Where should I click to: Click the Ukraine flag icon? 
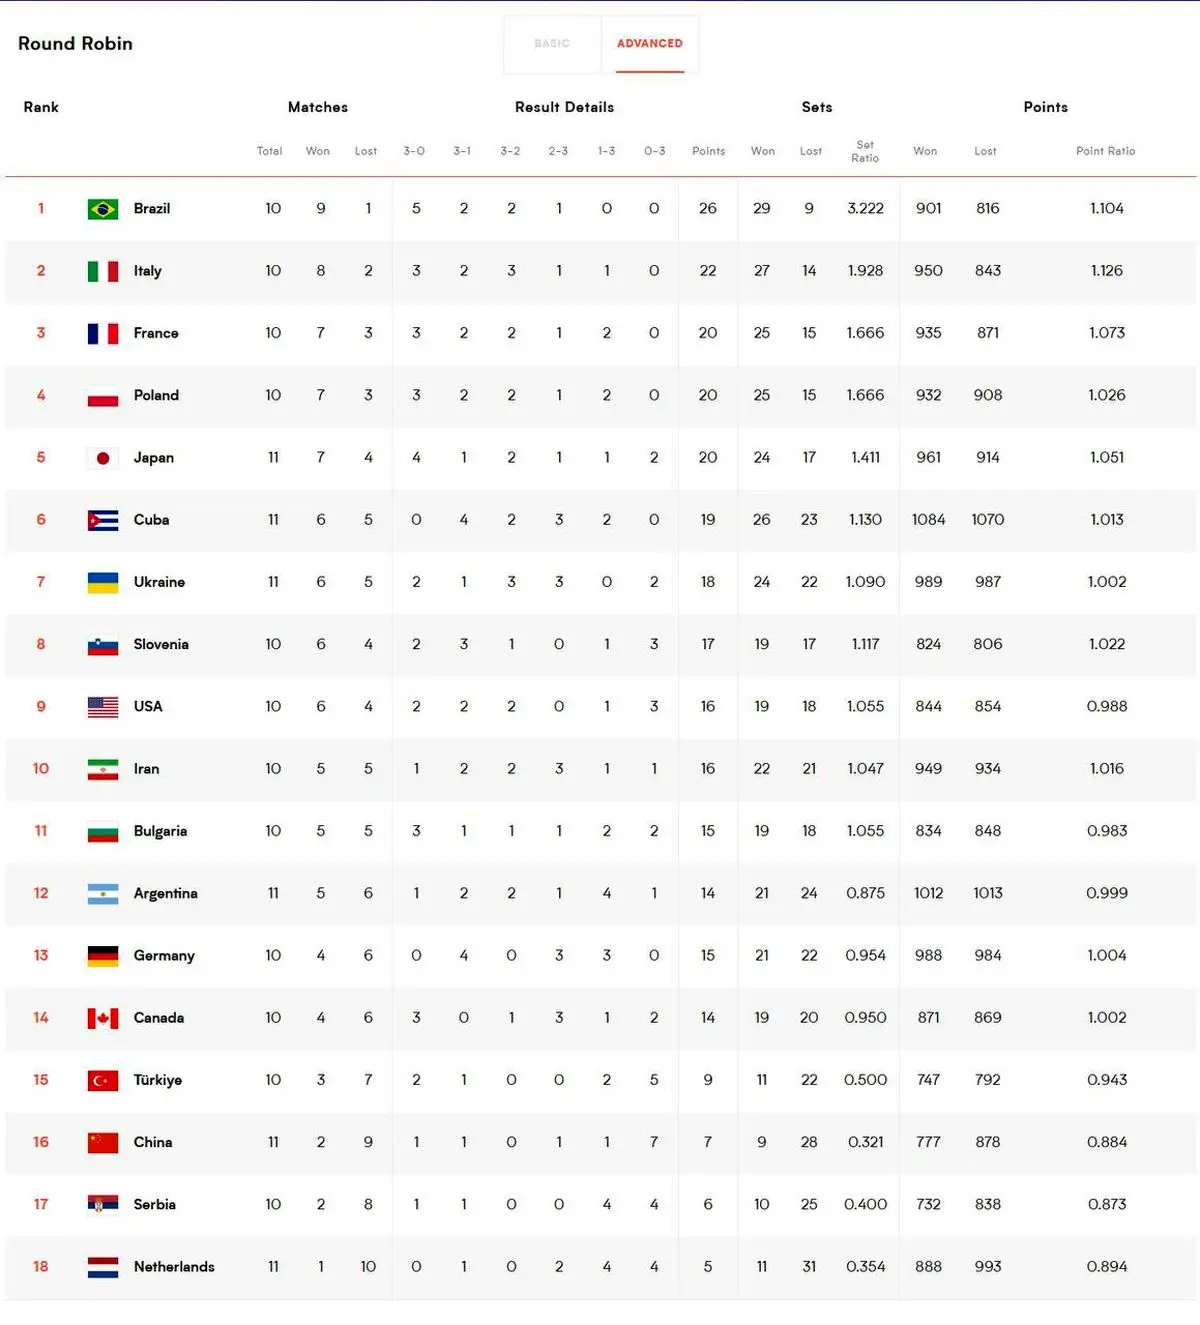pyautogui.click(x=103, y=582)
